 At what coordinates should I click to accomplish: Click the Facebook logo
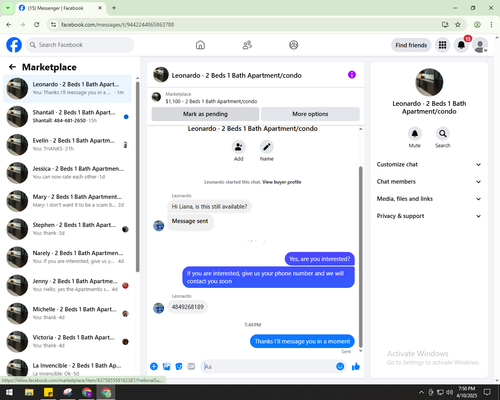[x=14, y=45]
